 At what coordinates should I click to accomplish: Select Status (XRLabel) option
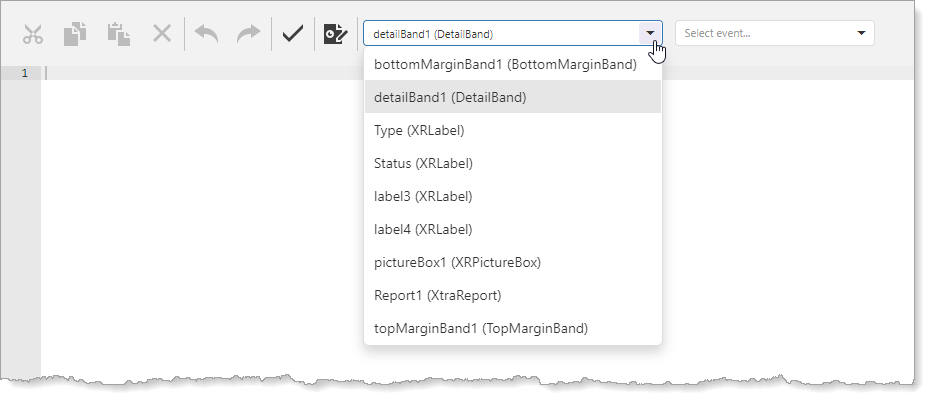[513, 163]
